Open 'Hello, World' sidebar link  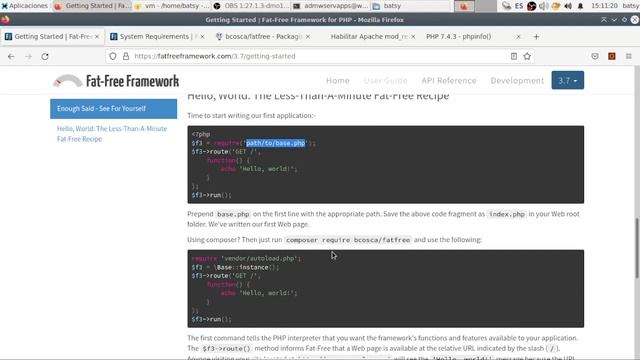tap(112, 134)
